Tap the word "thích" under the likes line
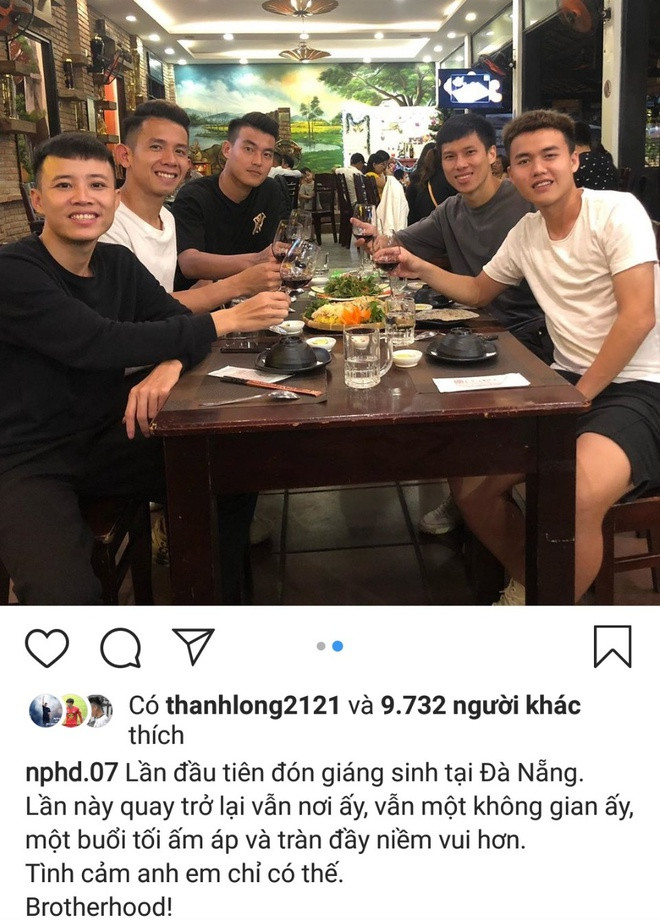Image resolution: width=660 pixels, height=920 pixels. pos(156,735)
